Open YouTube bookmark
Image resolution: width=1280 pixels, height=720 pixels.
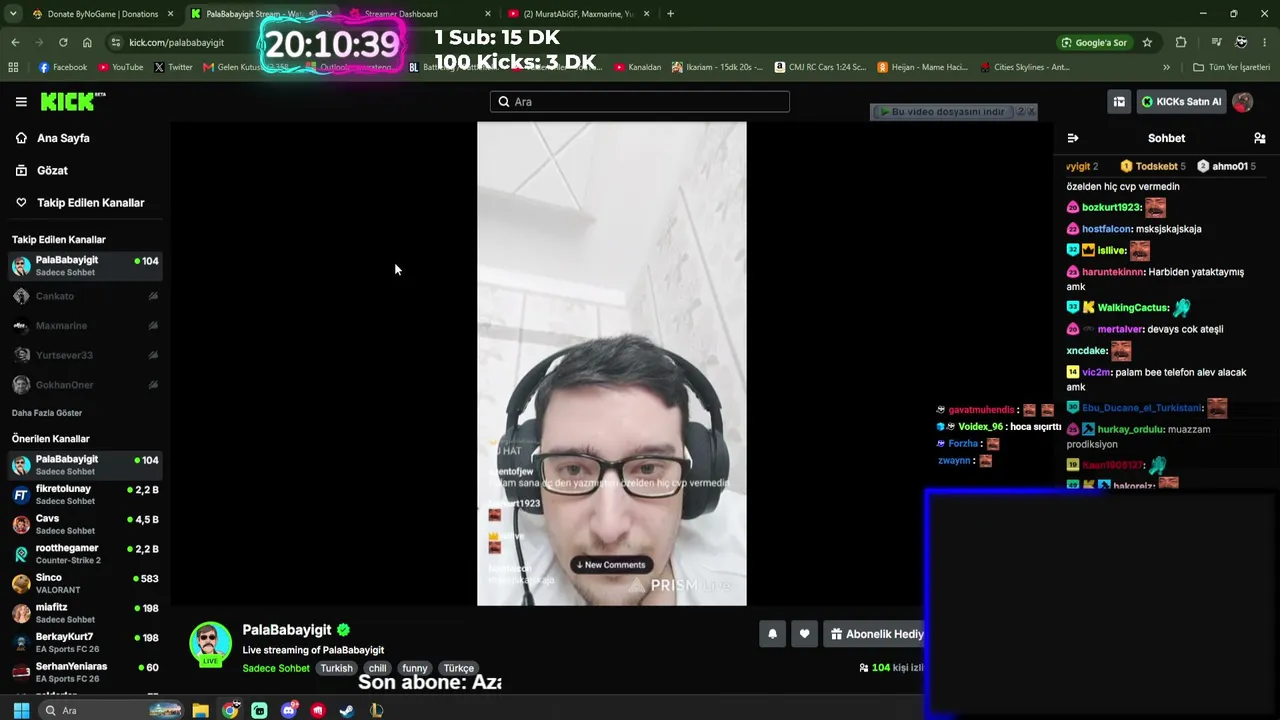point(120,67)
